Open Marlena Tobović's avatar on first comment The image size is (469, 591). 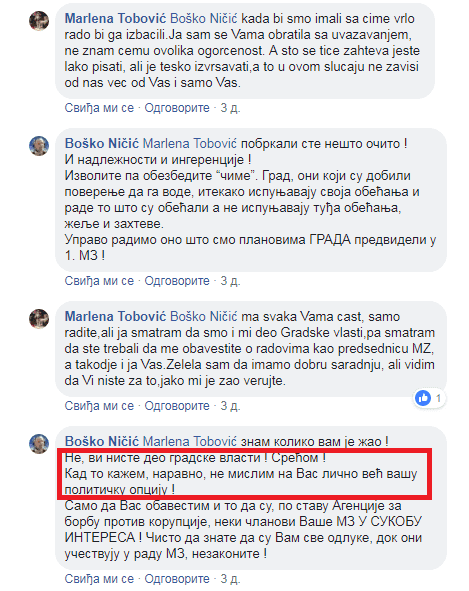39,20
